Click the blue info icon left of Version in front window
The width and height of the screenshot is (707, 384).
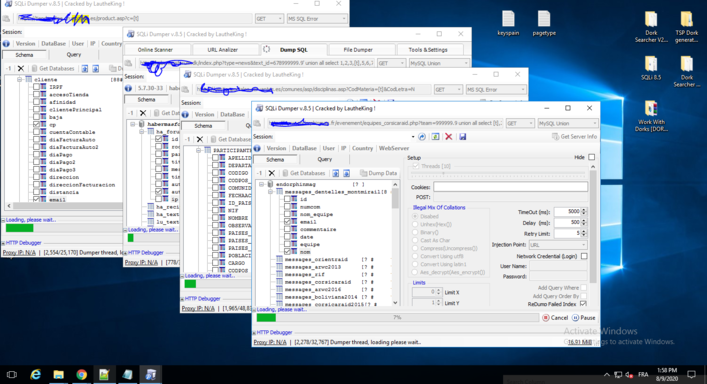coord(257,148)
